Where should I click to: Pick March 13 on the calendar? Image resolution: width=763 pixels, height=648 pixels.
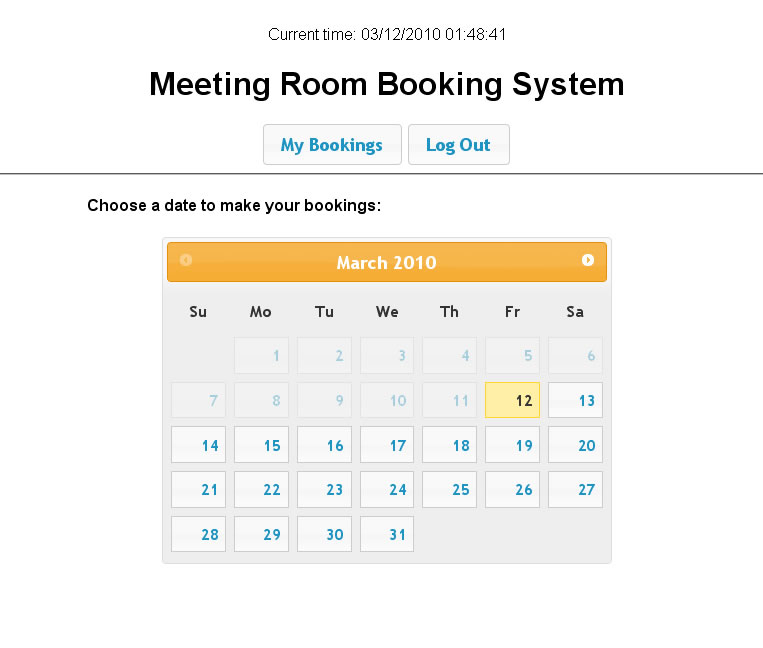click(x=575, y=400)
